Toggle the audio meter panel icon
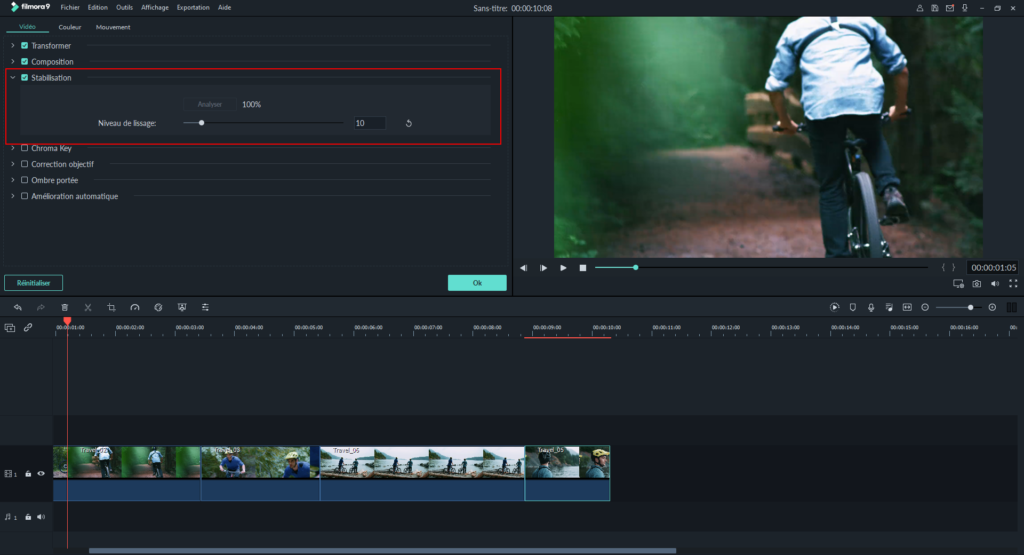The height and width of the screenshot is (555, 1024). tap(1011, 308)
